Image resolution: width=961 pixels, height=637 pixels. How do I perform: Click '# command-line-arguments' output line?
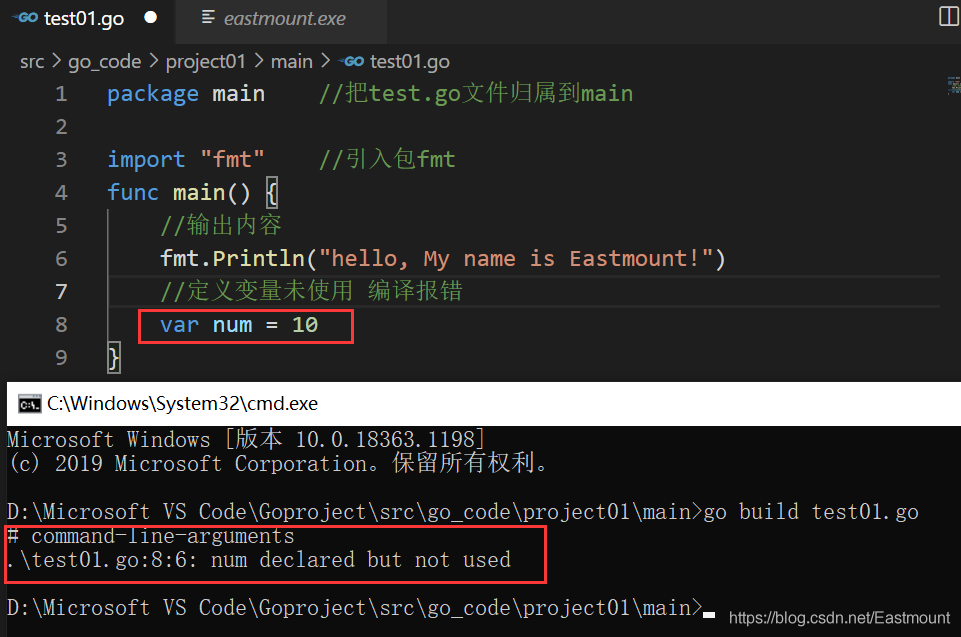[151, 536]
